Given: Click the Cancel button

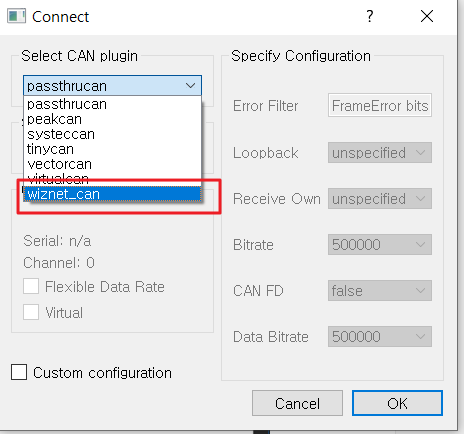Looking at the screenshot, I should point(297,403).
